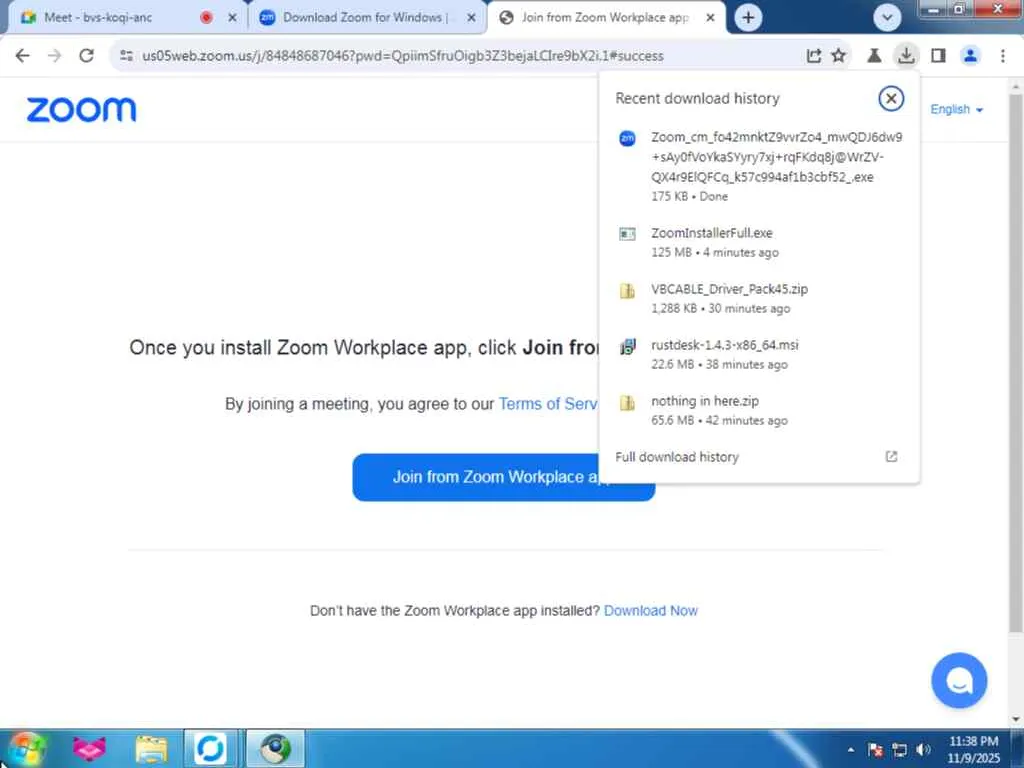Screen dimensions: 1024x768
Task: Open site information icon in address bar
Action: [x=127, y=56]
